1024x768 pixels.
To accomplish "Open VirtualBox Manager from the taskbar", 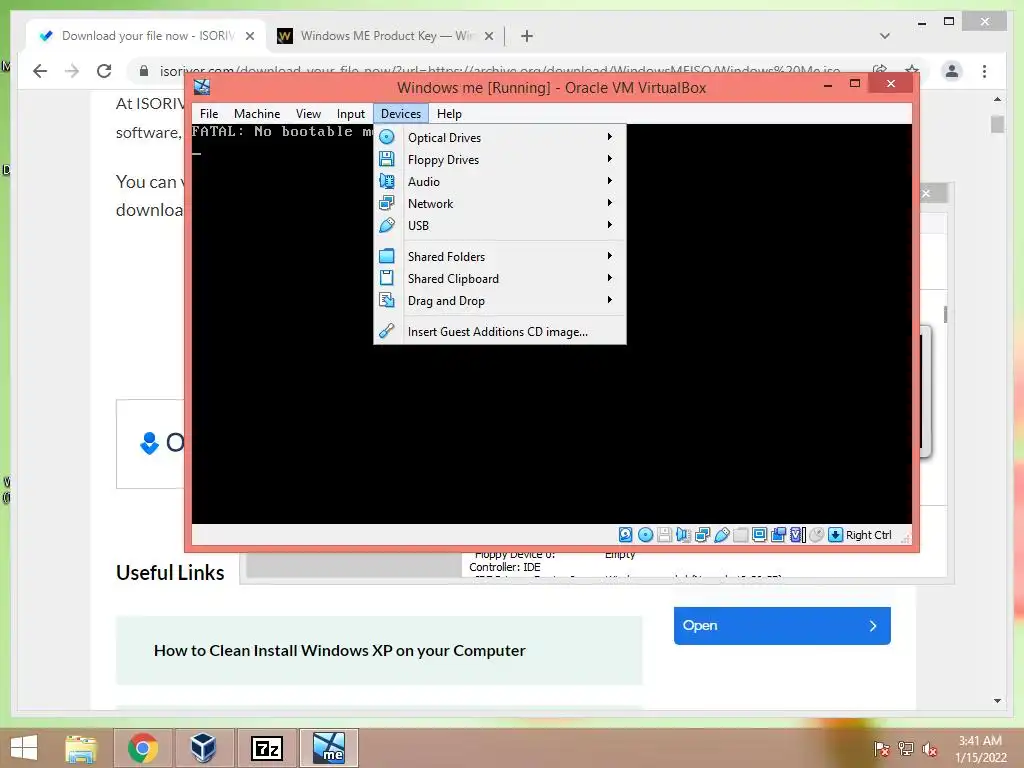I will tap(203, 748).
